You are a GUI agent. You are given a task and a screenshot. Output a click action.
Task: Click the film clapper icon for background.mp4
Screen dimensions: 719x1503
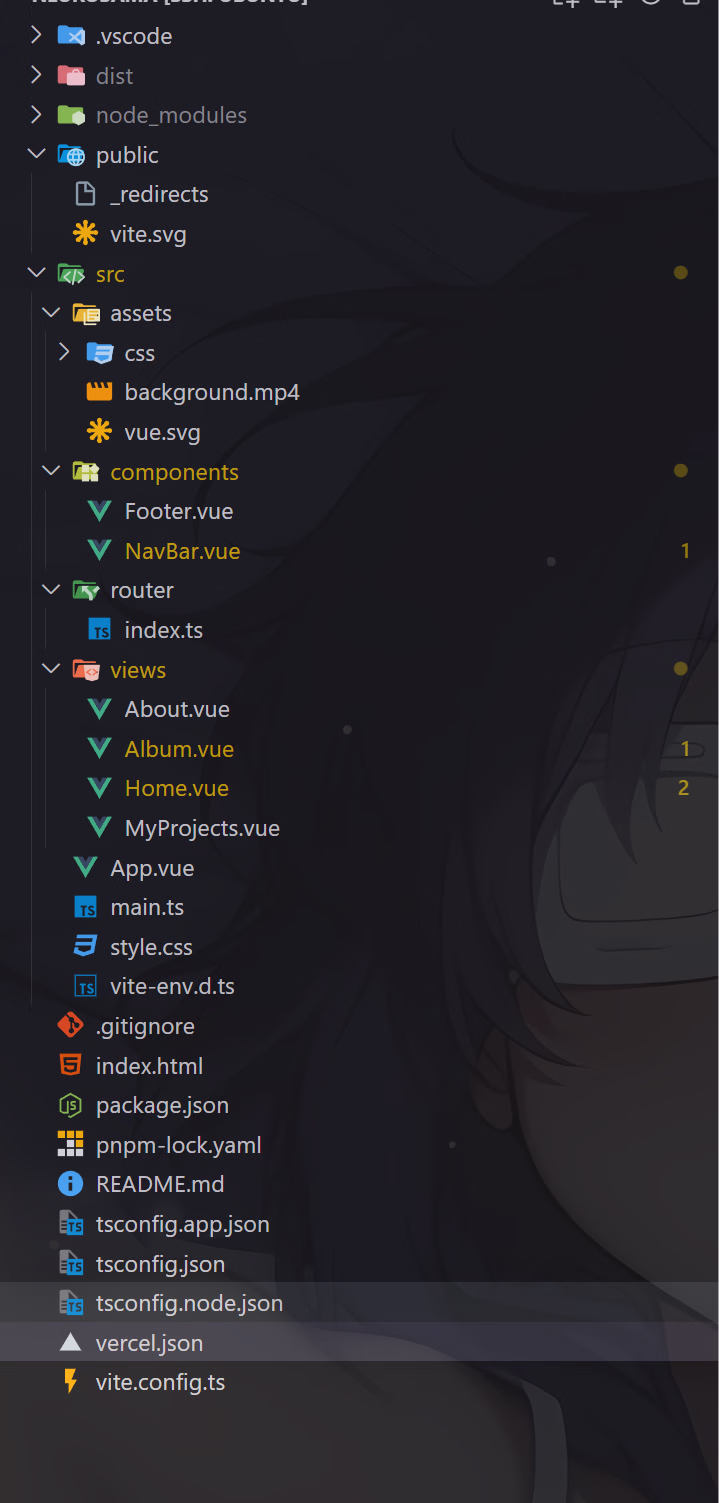click(x=99, y=392)
